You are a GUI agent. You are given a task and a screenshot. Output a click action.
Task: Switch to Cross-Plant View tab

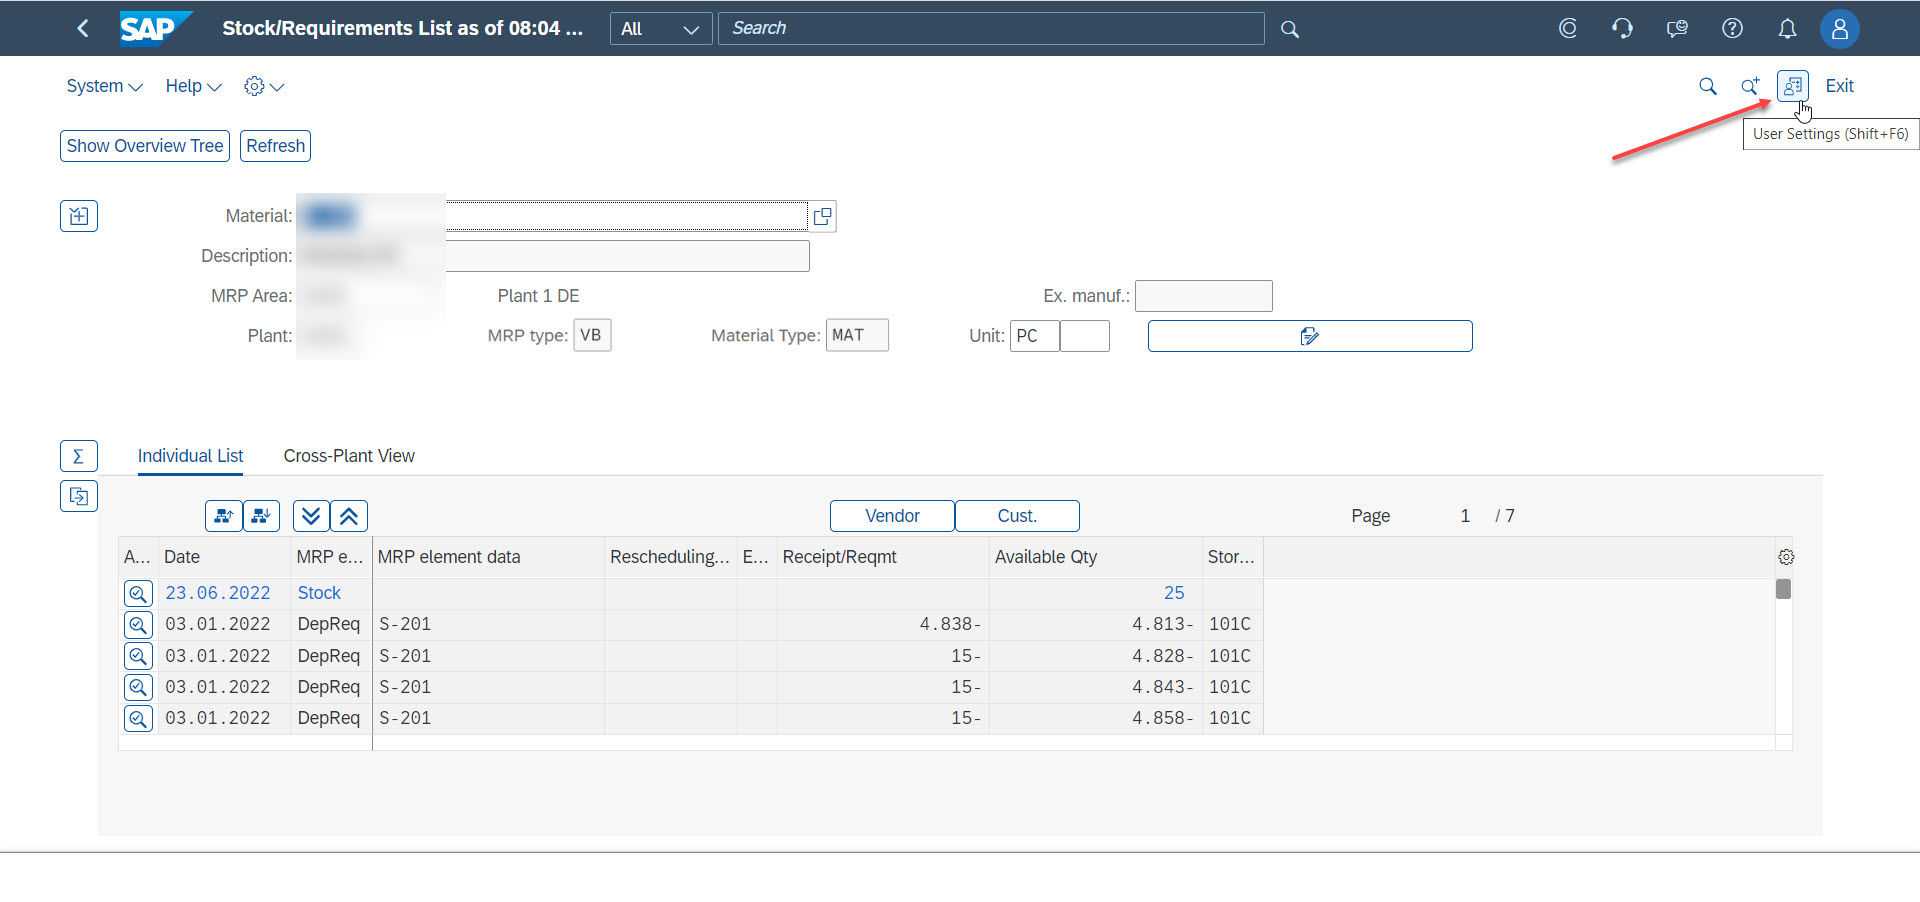point(349,456)
